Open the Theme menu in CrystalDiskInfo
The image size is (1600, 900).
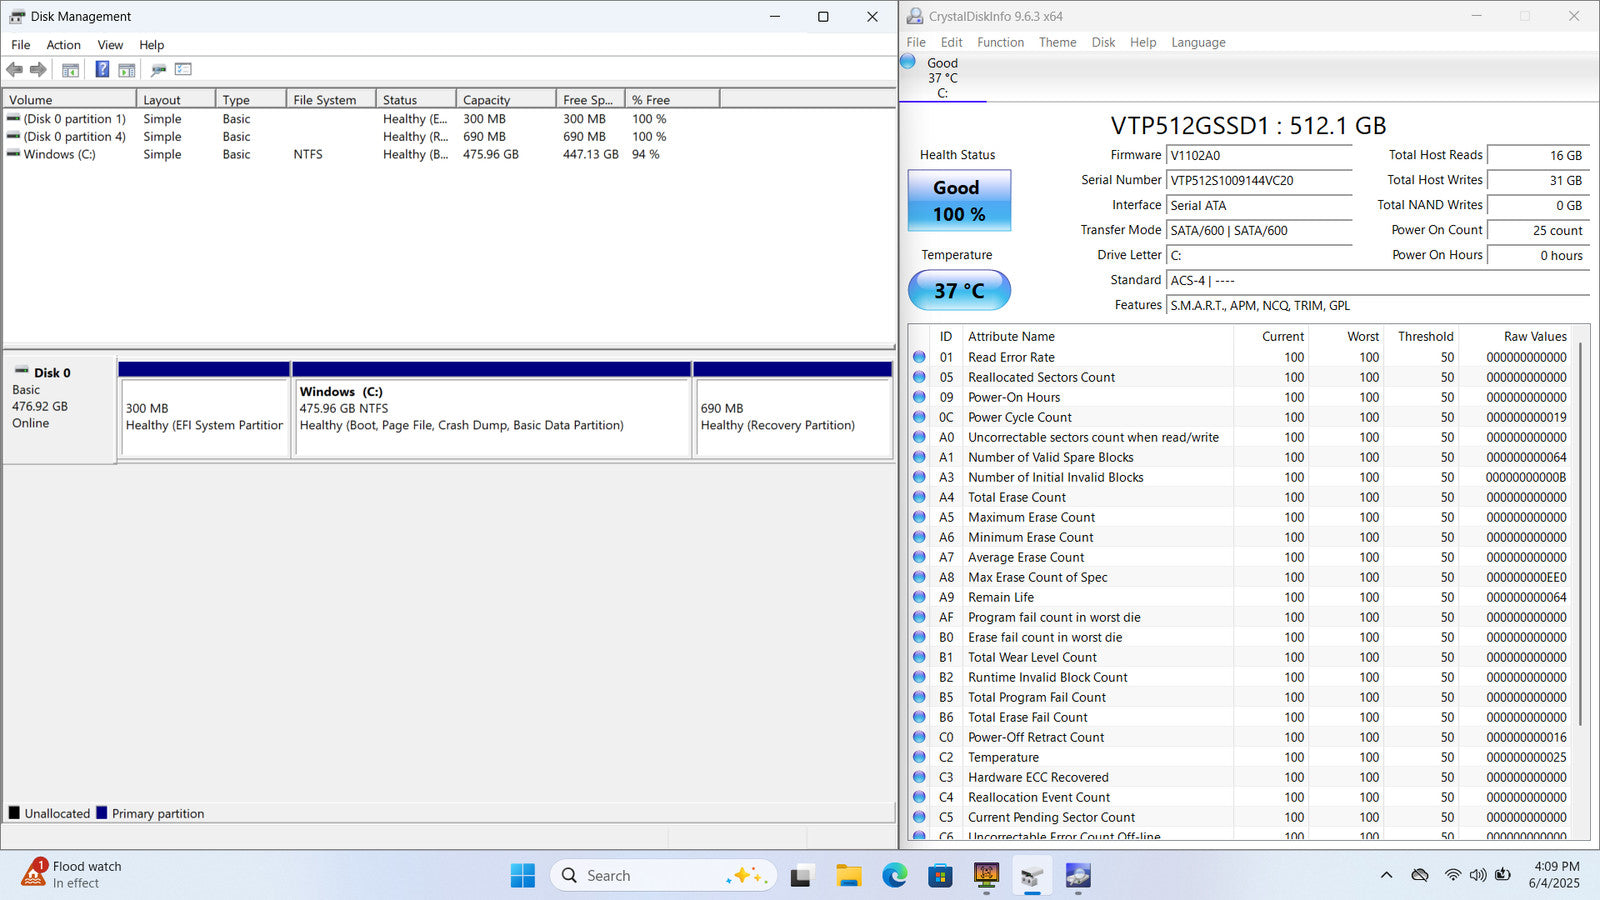(1057, 43)
